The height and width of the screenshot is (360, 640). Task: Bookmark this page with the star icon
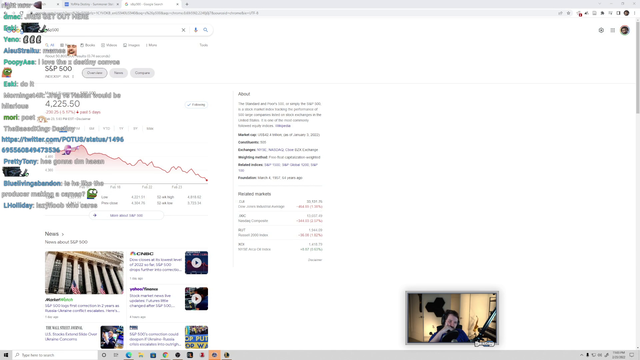pos(568,13)
